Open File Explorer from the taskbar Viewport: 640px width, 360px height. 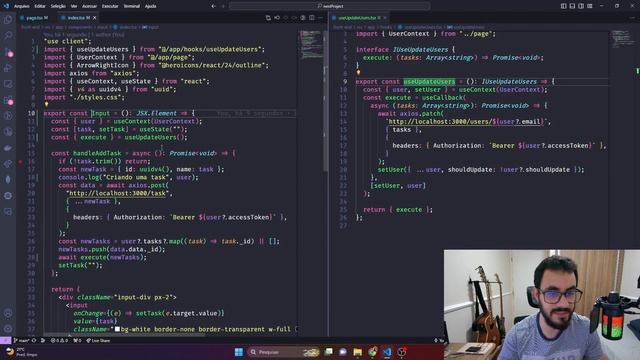358,351
